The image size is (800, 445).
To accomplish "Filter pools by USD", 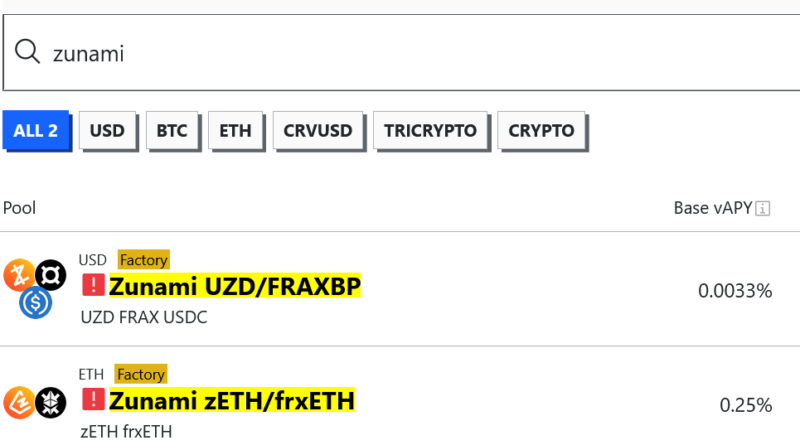I will click(x=107, y=130).
